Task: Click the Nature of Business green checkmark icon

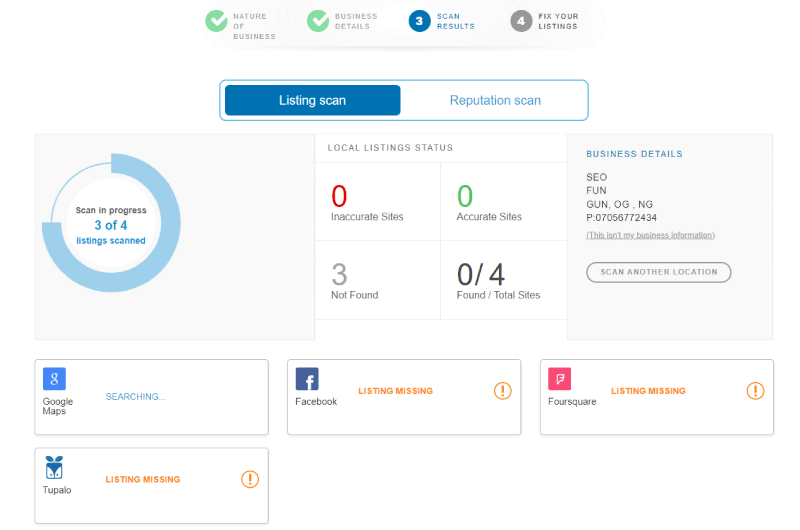Action: [x=216, y=21]
